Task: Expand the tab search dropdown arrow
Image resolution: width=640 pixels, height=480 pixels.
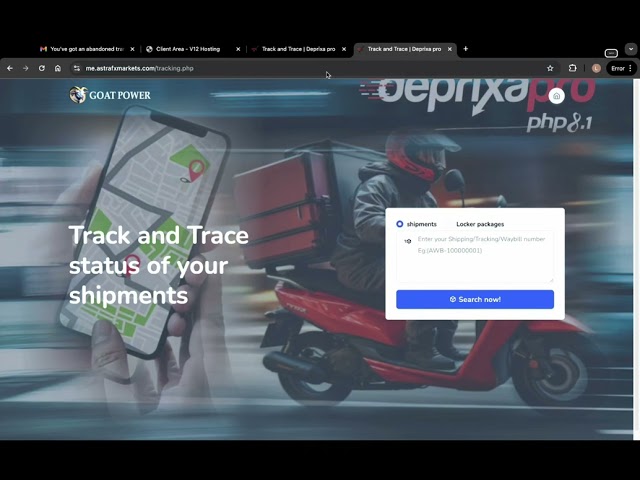Action: pyautogui.click(x=631, y=49)
